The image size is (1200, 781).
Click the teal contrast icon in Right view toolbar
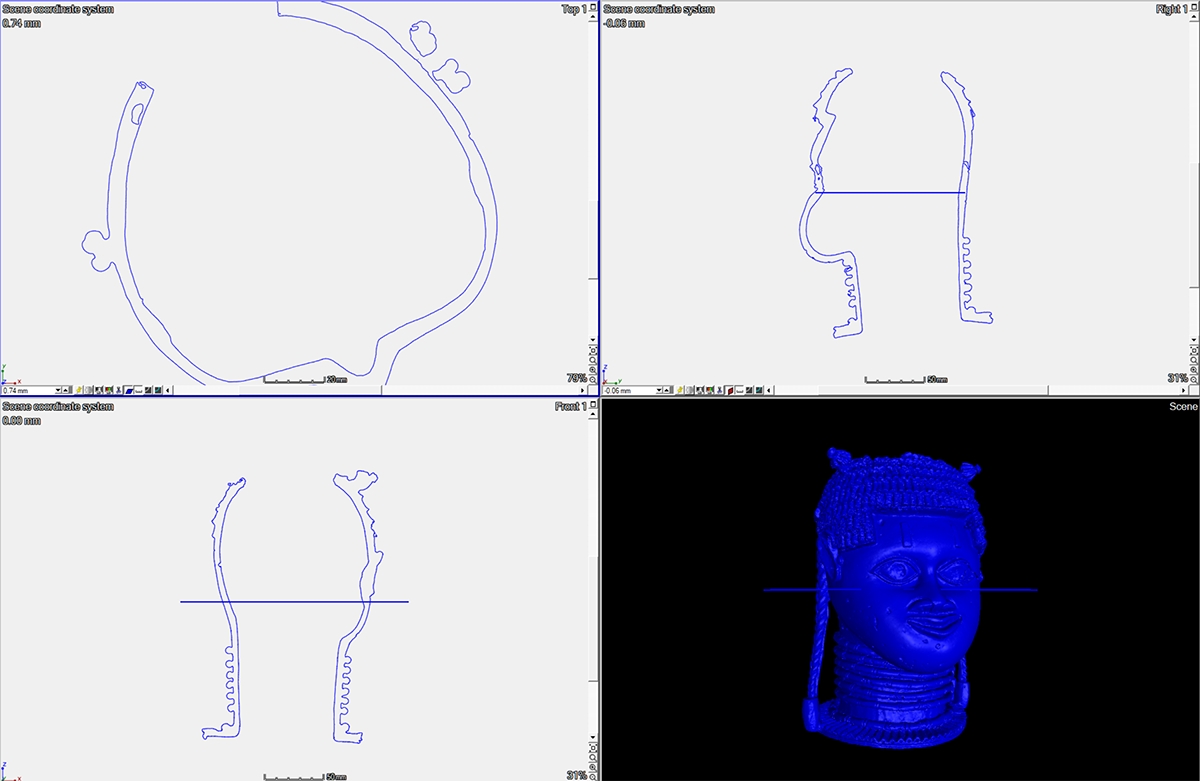[759, 390]
